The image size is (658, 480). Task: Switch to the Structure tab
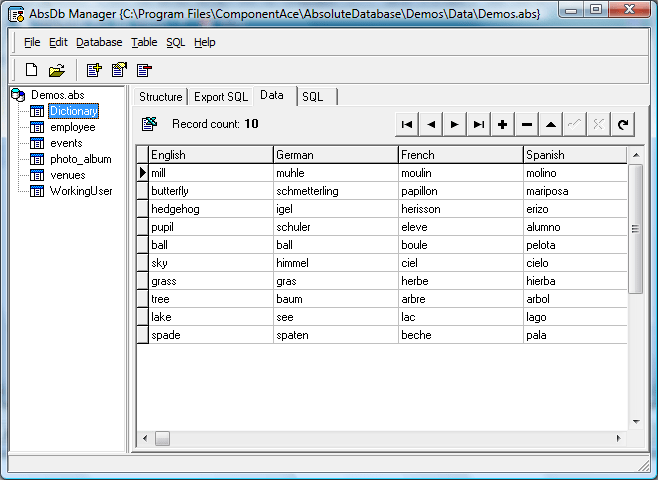(161, 97)
